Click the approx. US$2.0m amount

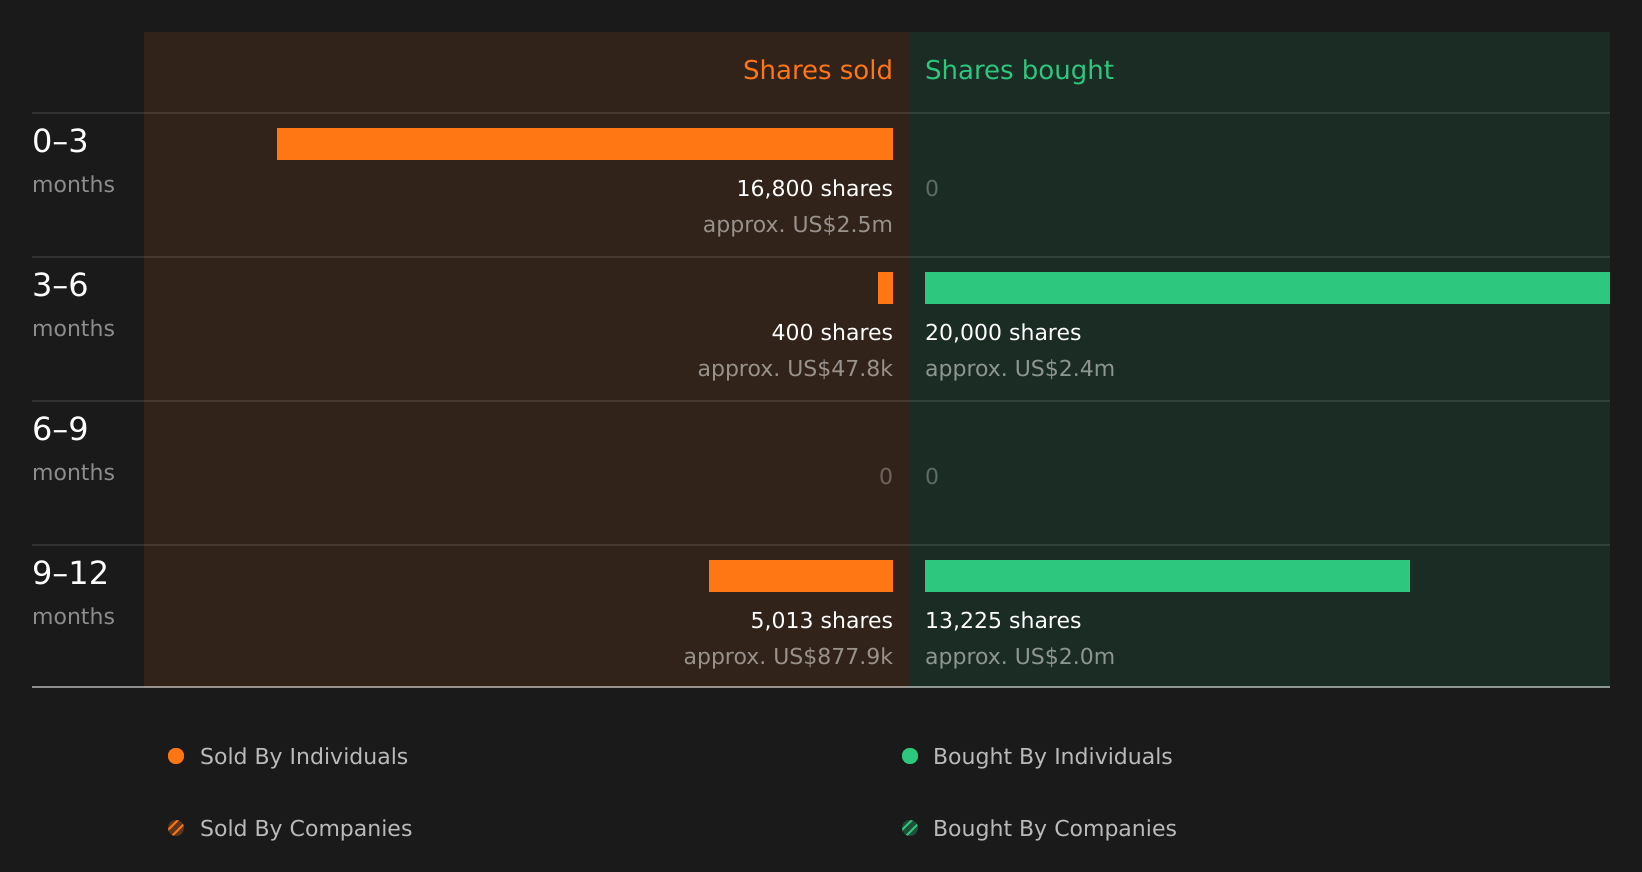point(1019,657)
